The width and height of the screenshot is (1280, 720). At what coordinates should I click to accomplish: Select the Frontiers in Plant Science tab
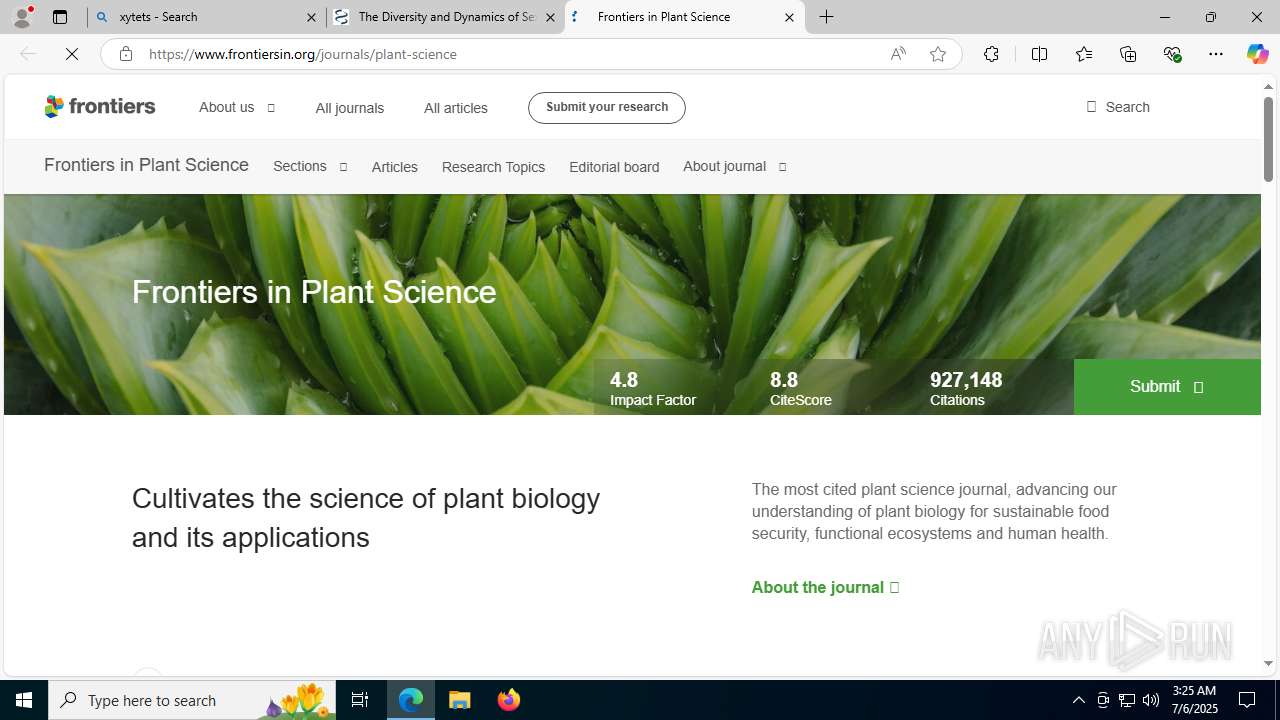point(684,17)
